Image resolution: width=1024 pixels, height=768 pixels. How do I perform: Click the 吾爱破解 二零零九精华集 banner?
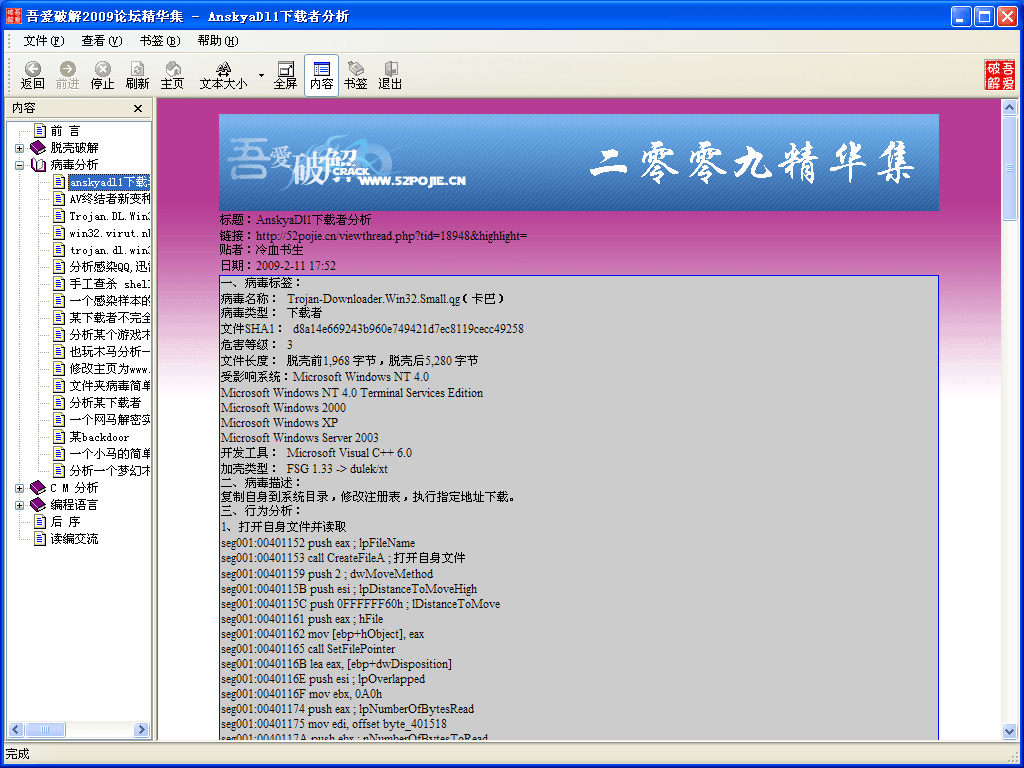579,162
